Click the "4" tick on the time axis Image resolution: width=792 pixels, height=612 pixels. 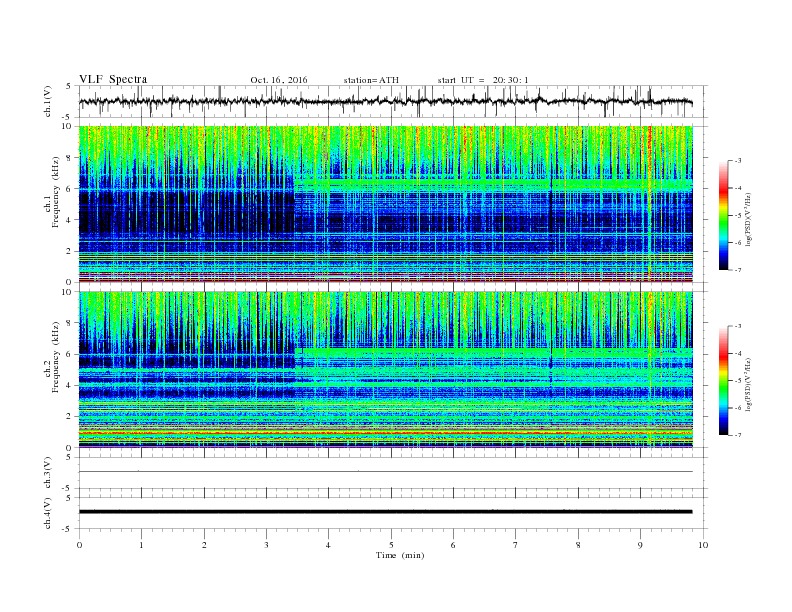[x=328, y=545]
